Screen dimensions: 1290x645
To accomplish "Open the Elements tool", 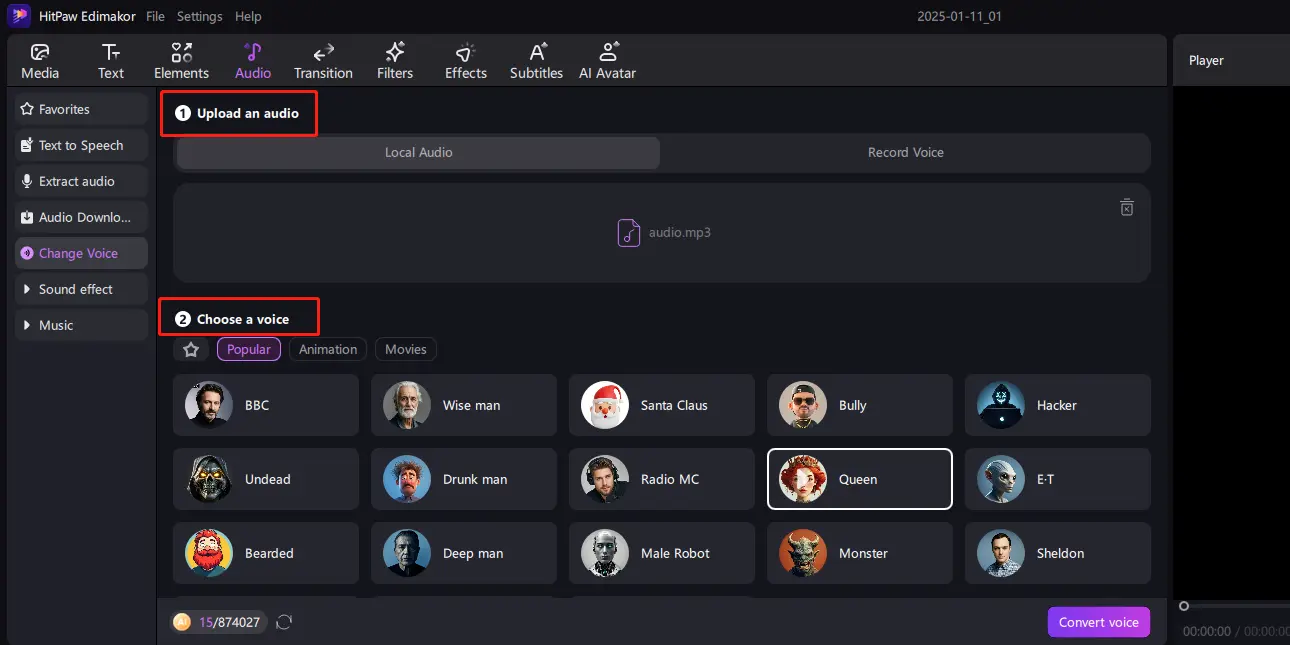I will point(181,61).
